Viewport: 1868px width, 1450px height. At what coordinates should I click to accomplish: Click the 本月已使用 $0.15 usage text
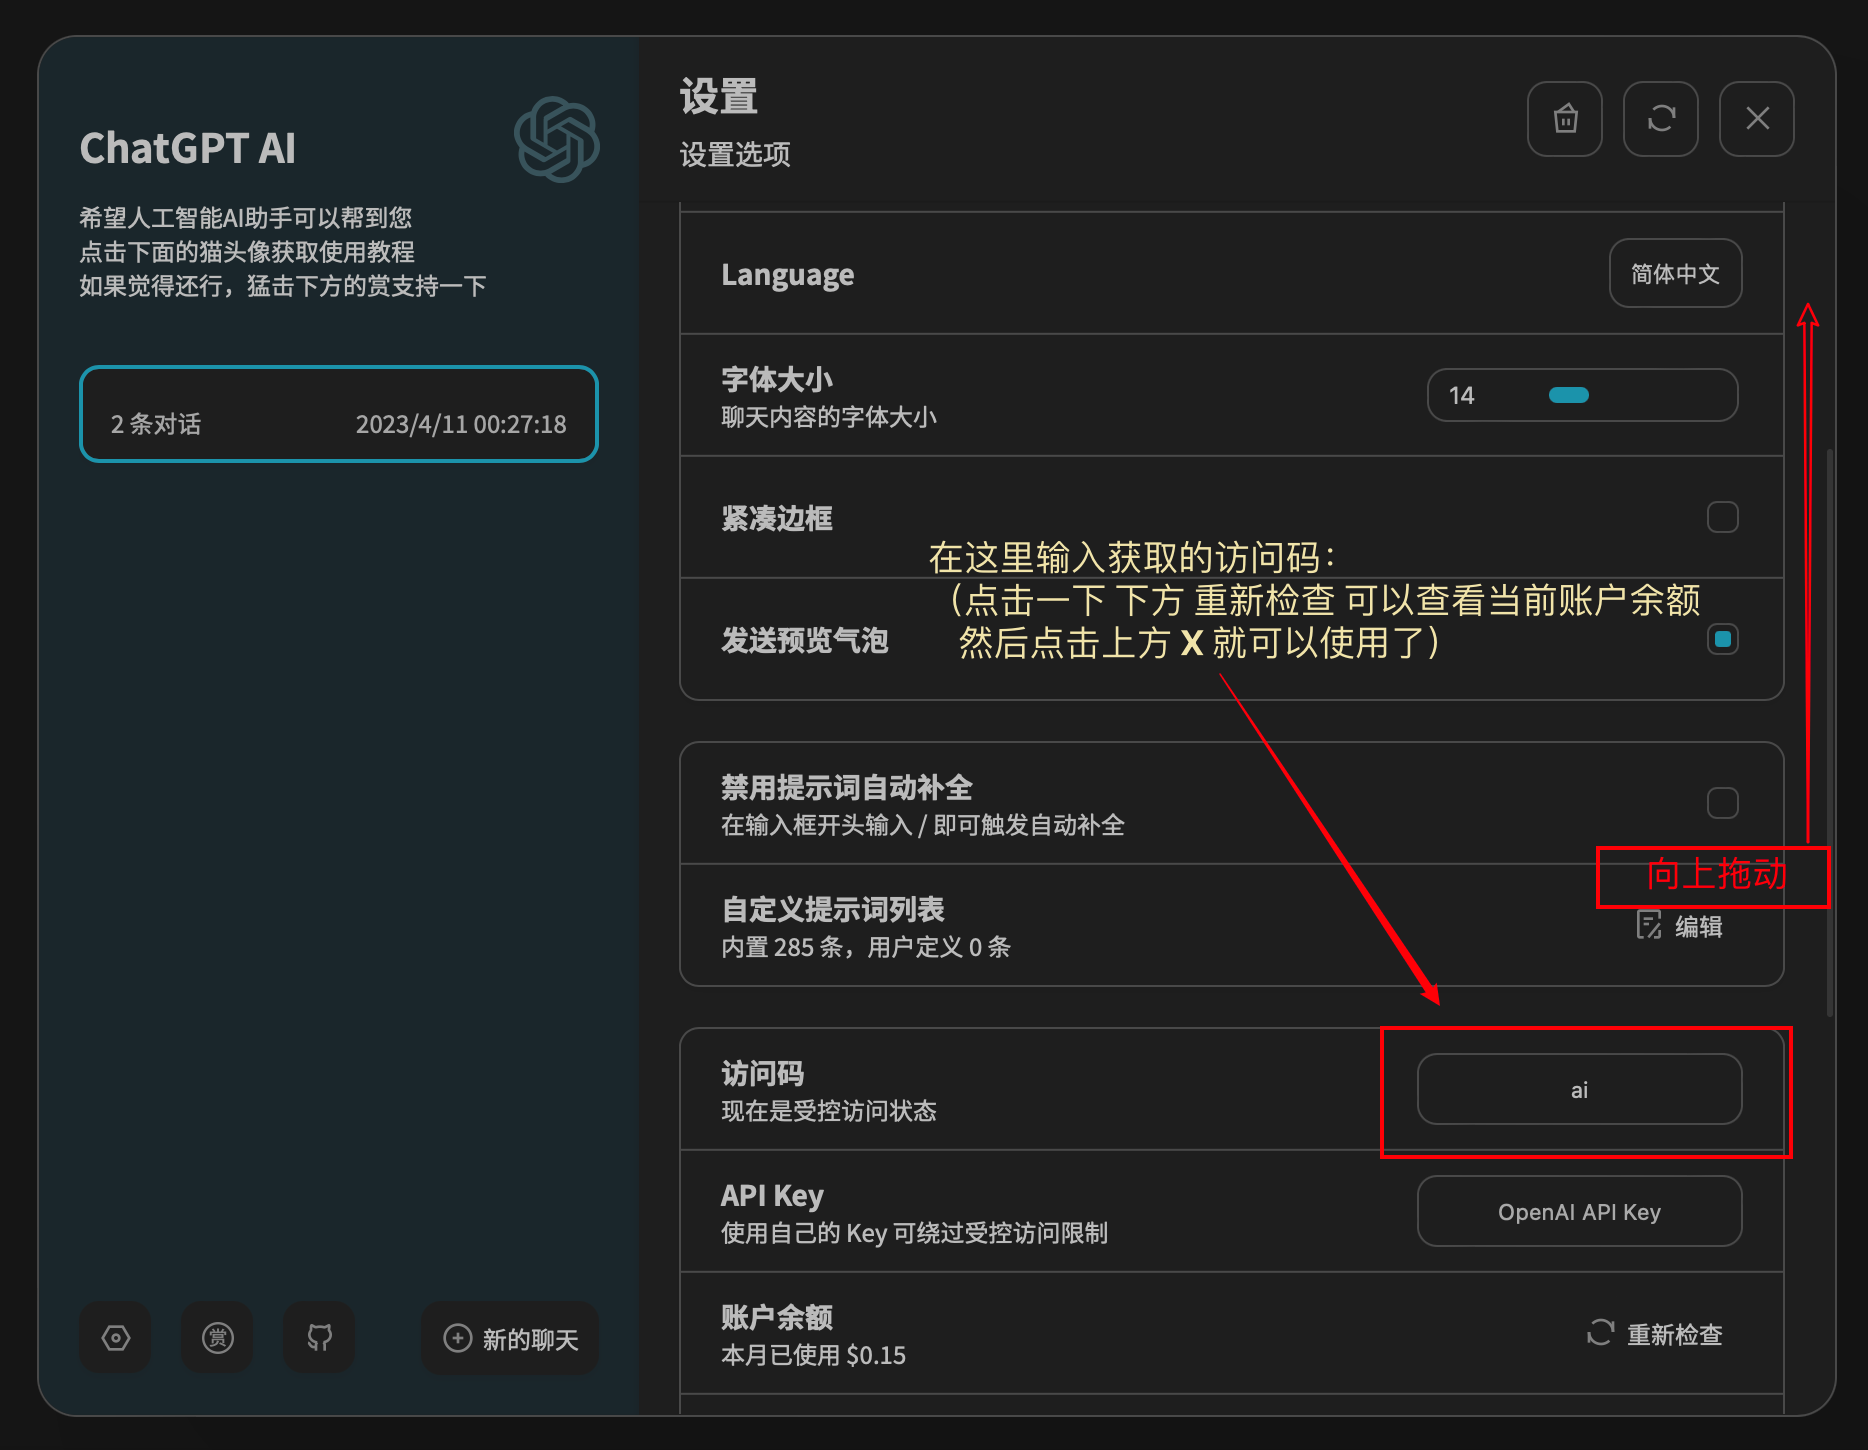tap(813, 1355)
